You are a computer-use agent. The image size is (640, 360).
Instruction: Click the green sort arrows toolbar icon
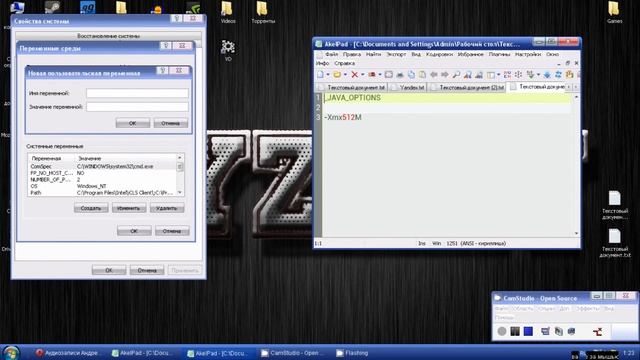[x=531, y=74]
